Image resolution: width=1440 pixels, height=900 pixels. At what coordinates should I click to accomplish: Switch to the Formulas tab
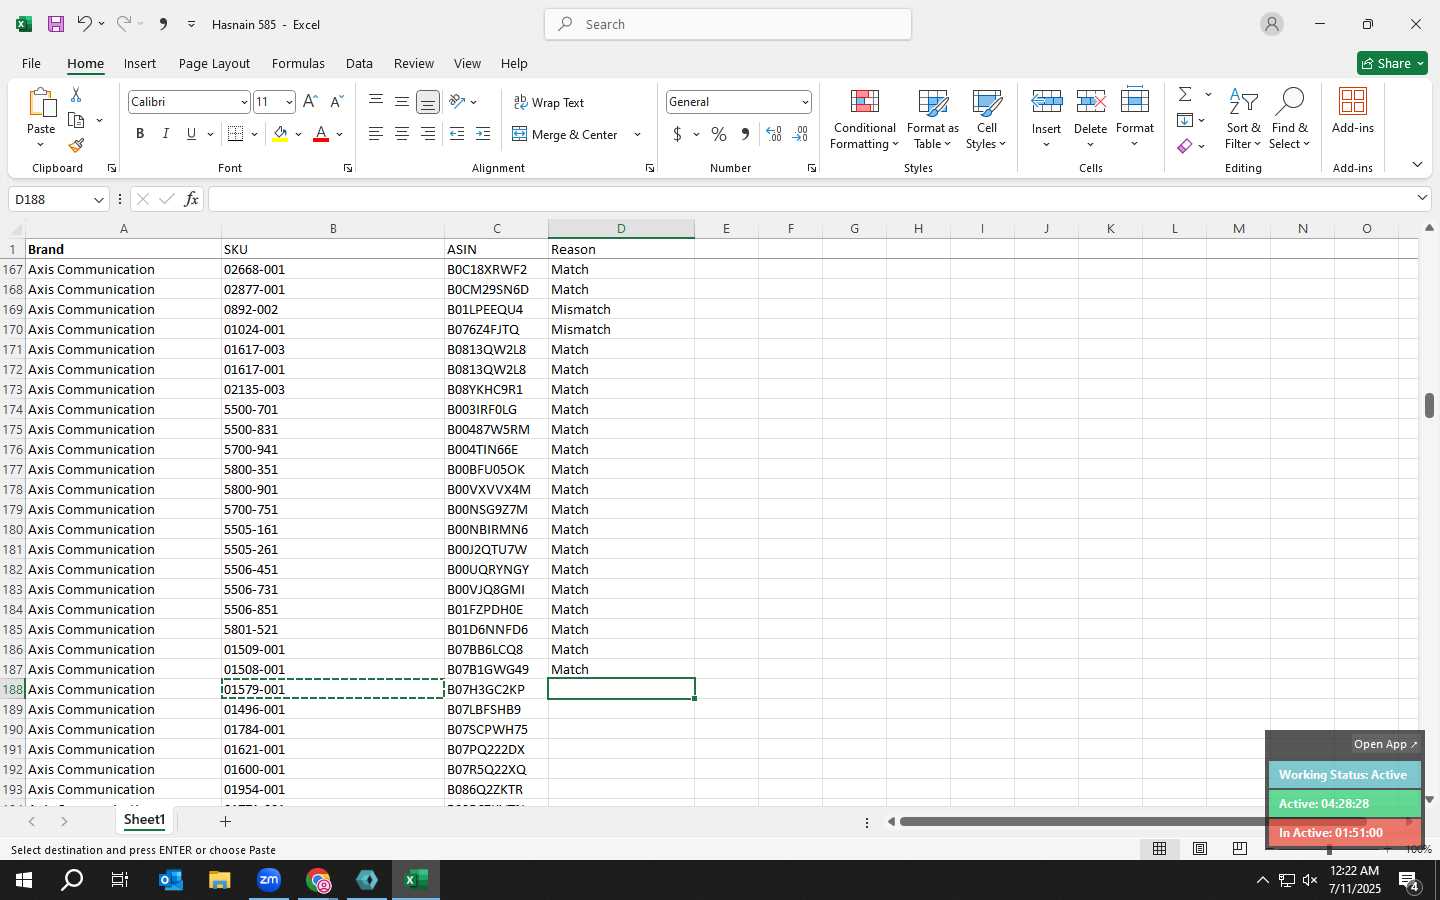(x=298, y=63)
